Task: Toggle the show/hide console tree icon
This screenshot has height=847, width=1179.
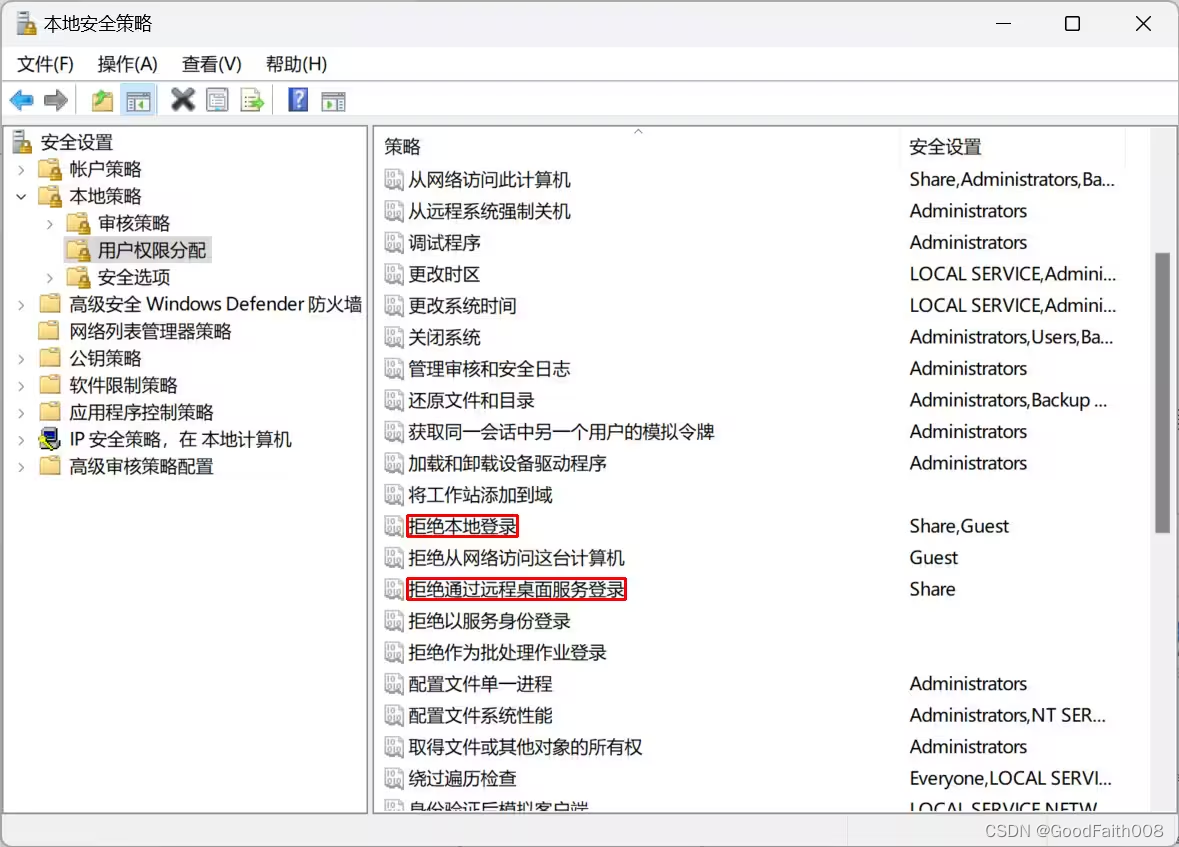Action: coord(138,100)
